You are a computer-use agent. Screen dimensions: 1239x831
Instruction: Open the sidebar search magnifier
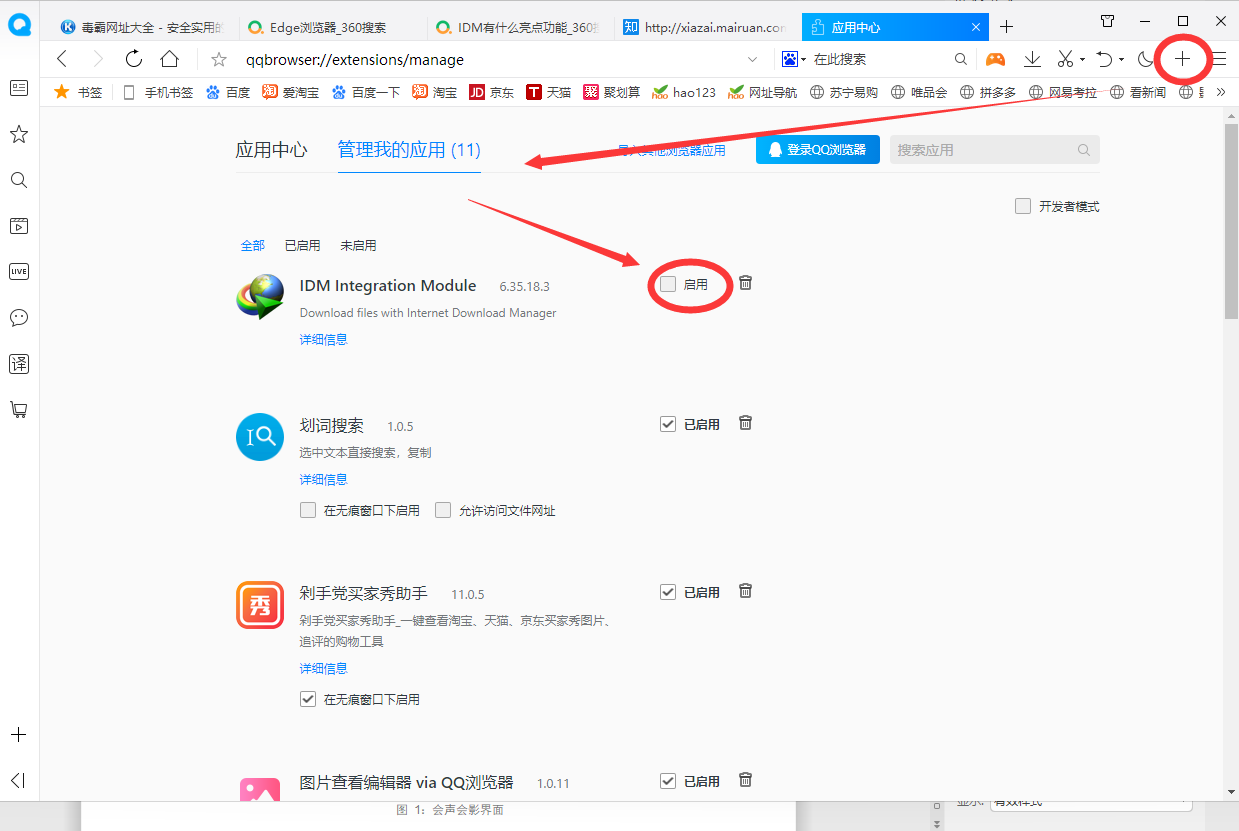19,180
